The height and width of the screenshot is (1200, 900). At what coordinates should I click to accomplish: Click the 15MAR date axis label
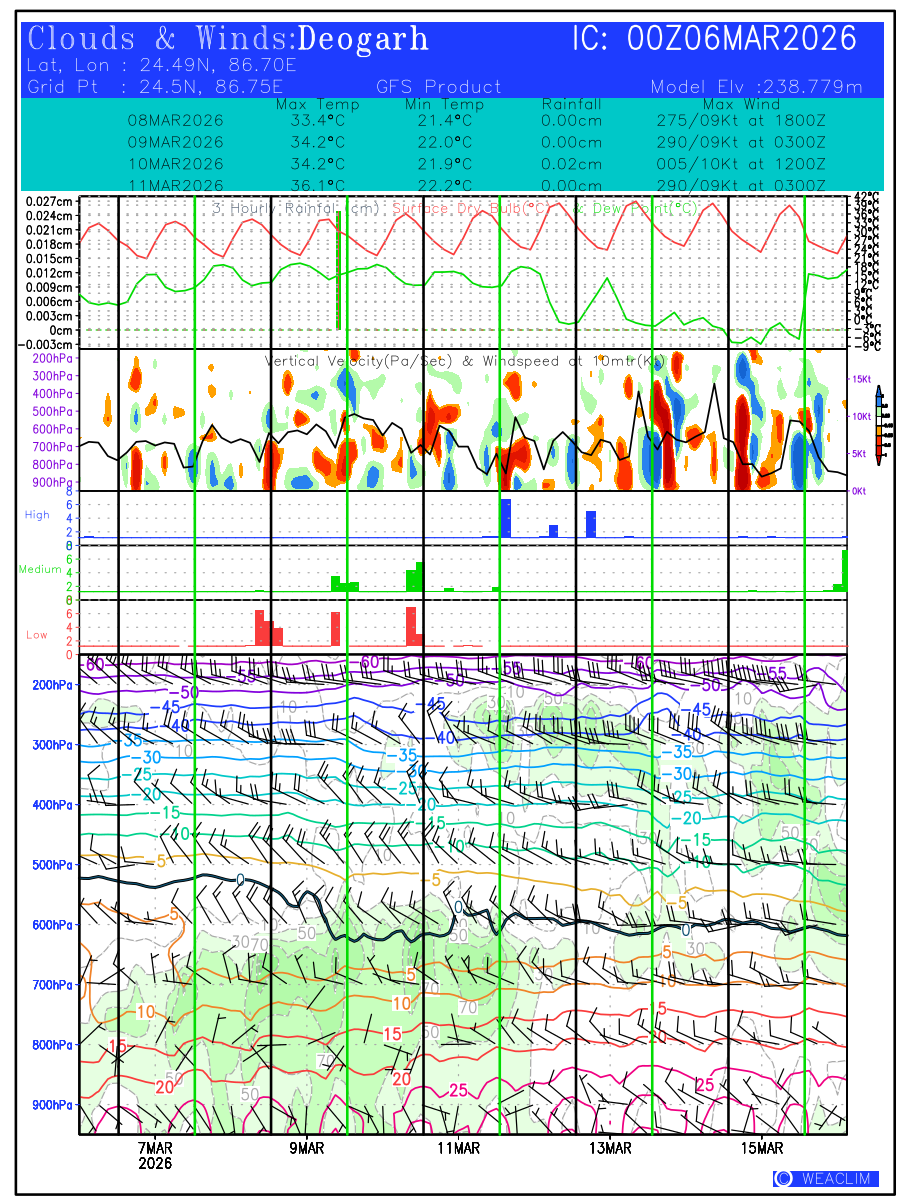point(762,1148)
